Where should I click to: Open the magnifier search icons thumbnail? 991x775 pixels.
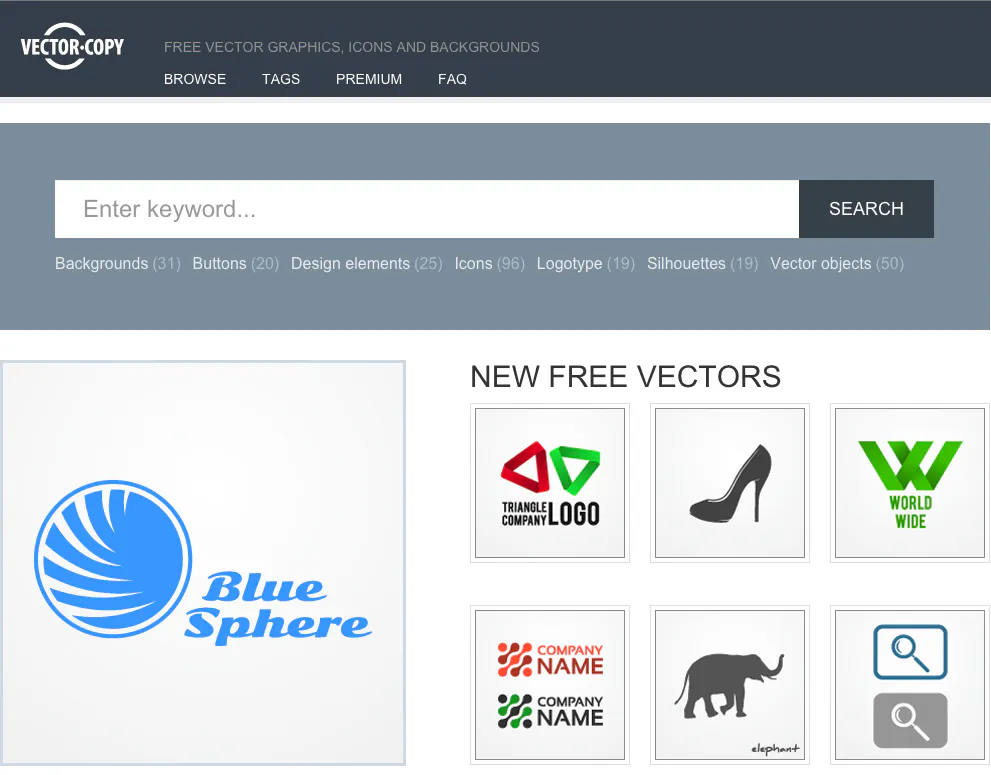[x=909, y=685]
